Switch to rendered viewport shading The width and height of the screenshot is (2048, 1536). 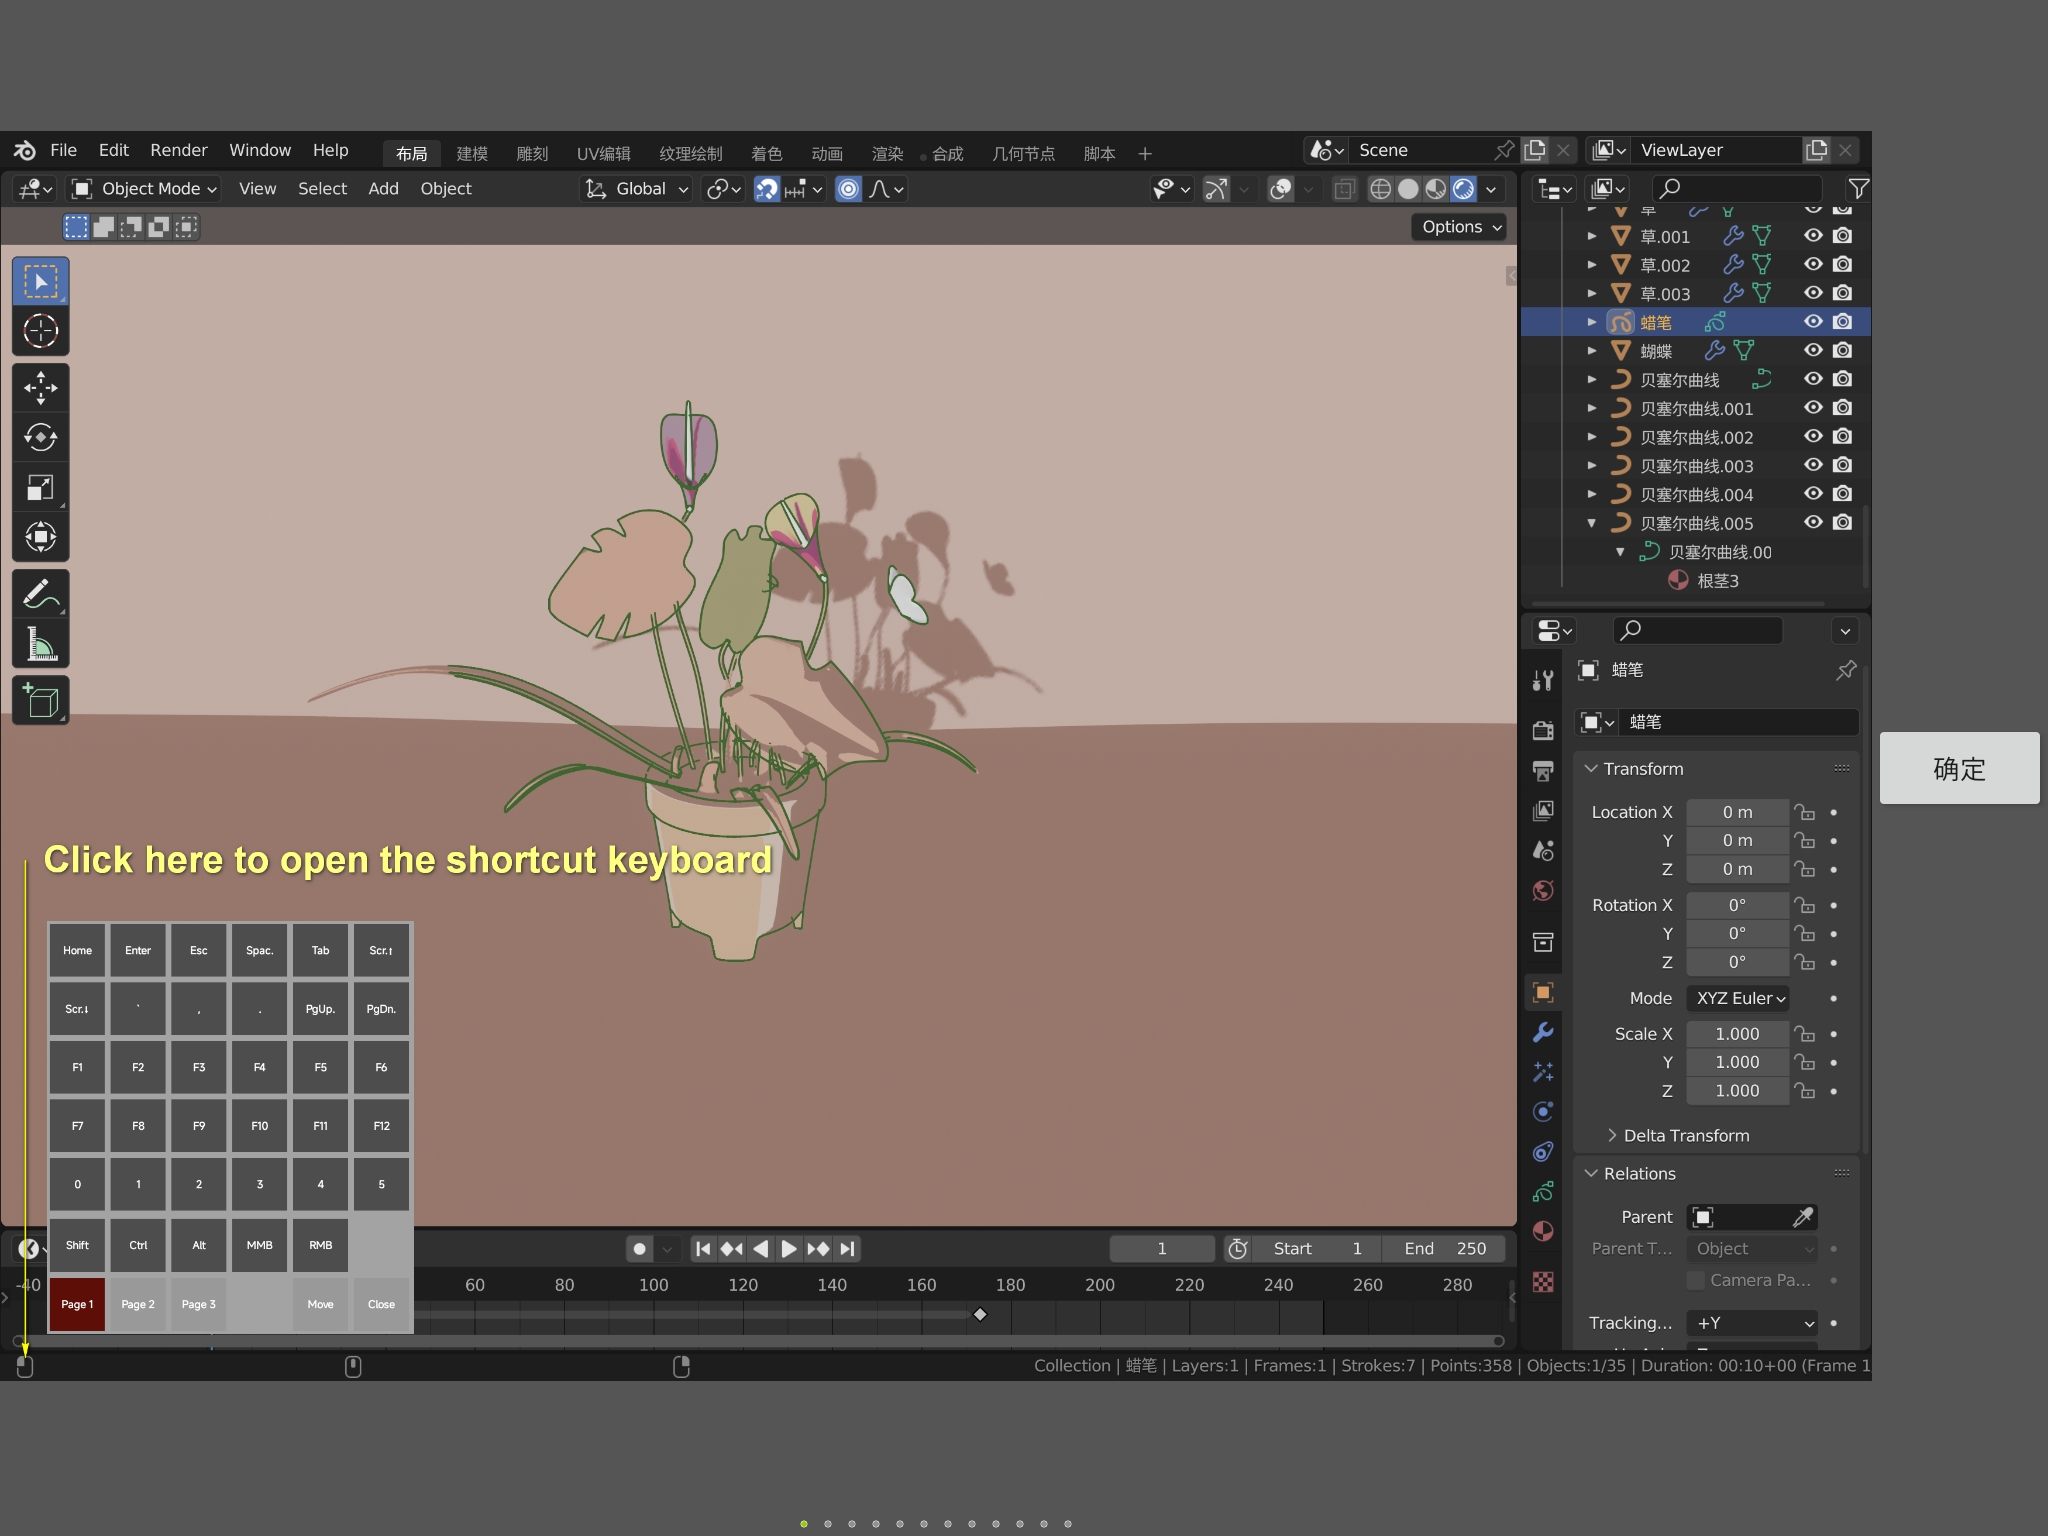pyautogui.click(x=1463, y=189)
